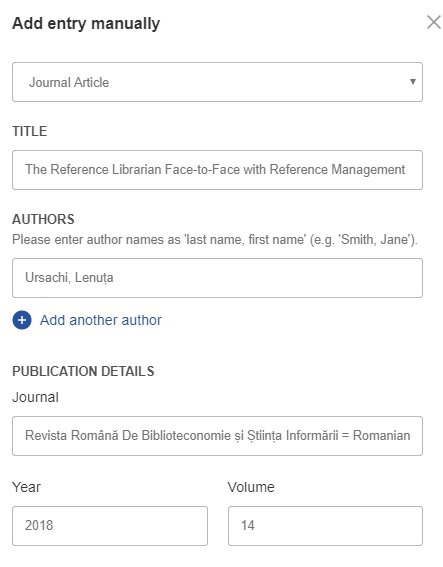
Task: Focus the Volume field showing 14
Action: click(x=325, y=526)
